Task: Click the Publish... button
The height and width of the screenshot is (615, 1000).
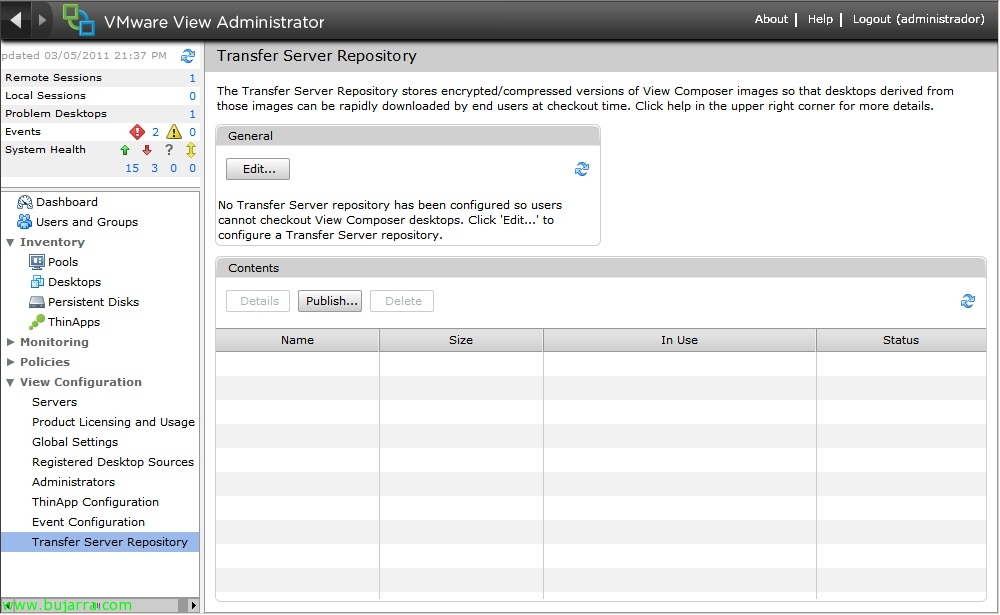Action: [330, 301]
